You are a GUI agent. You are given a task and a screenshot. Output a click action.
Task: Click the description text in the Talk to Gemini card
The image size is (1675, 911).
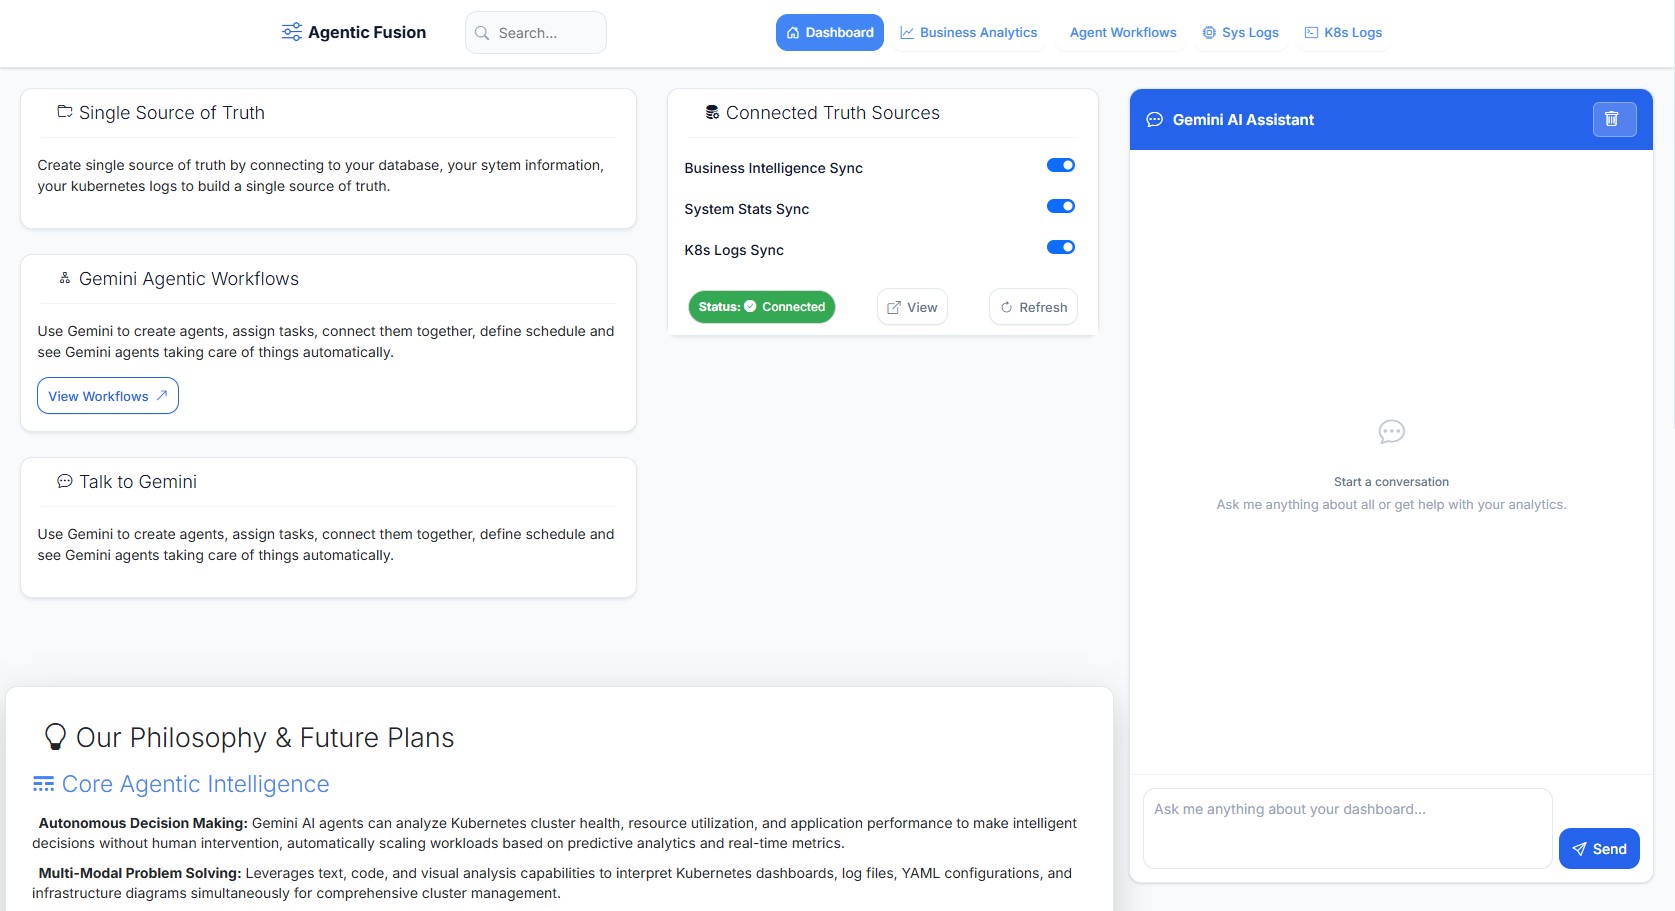point(326,545)
